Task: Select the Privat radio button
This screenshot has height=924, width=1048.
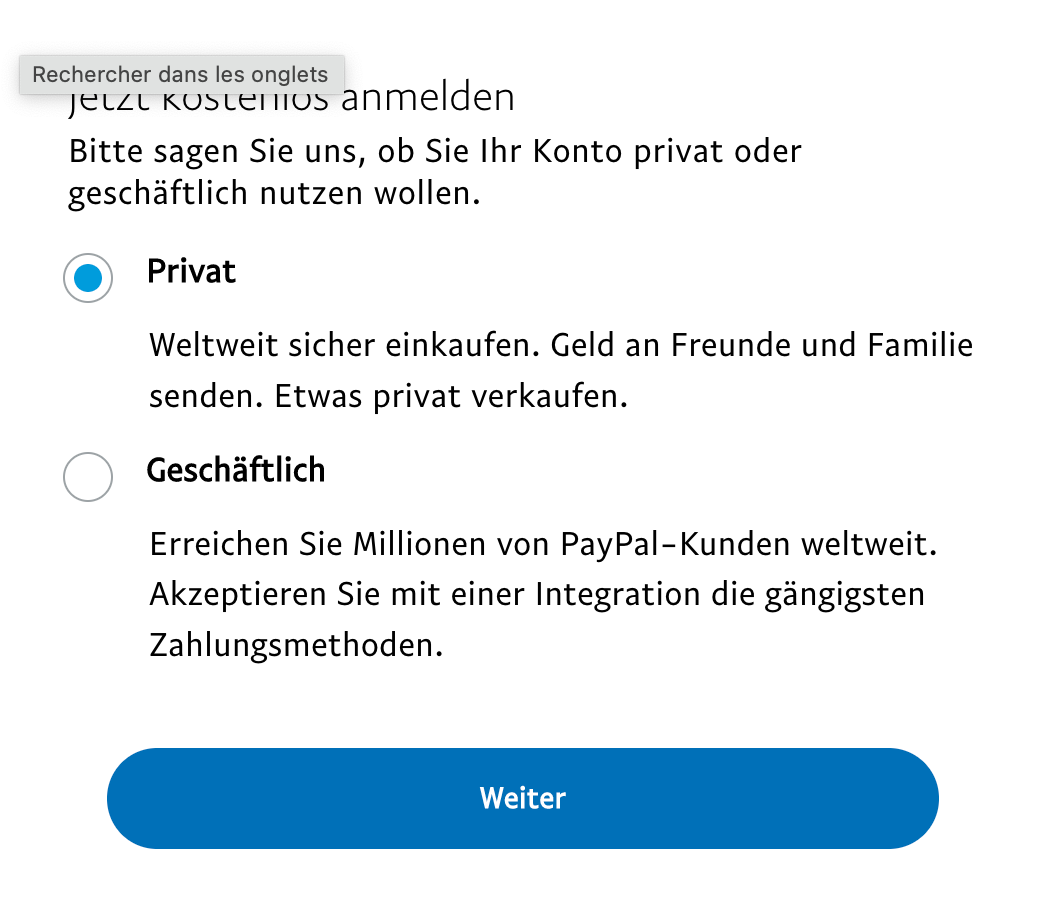Action: pos(88,277)
